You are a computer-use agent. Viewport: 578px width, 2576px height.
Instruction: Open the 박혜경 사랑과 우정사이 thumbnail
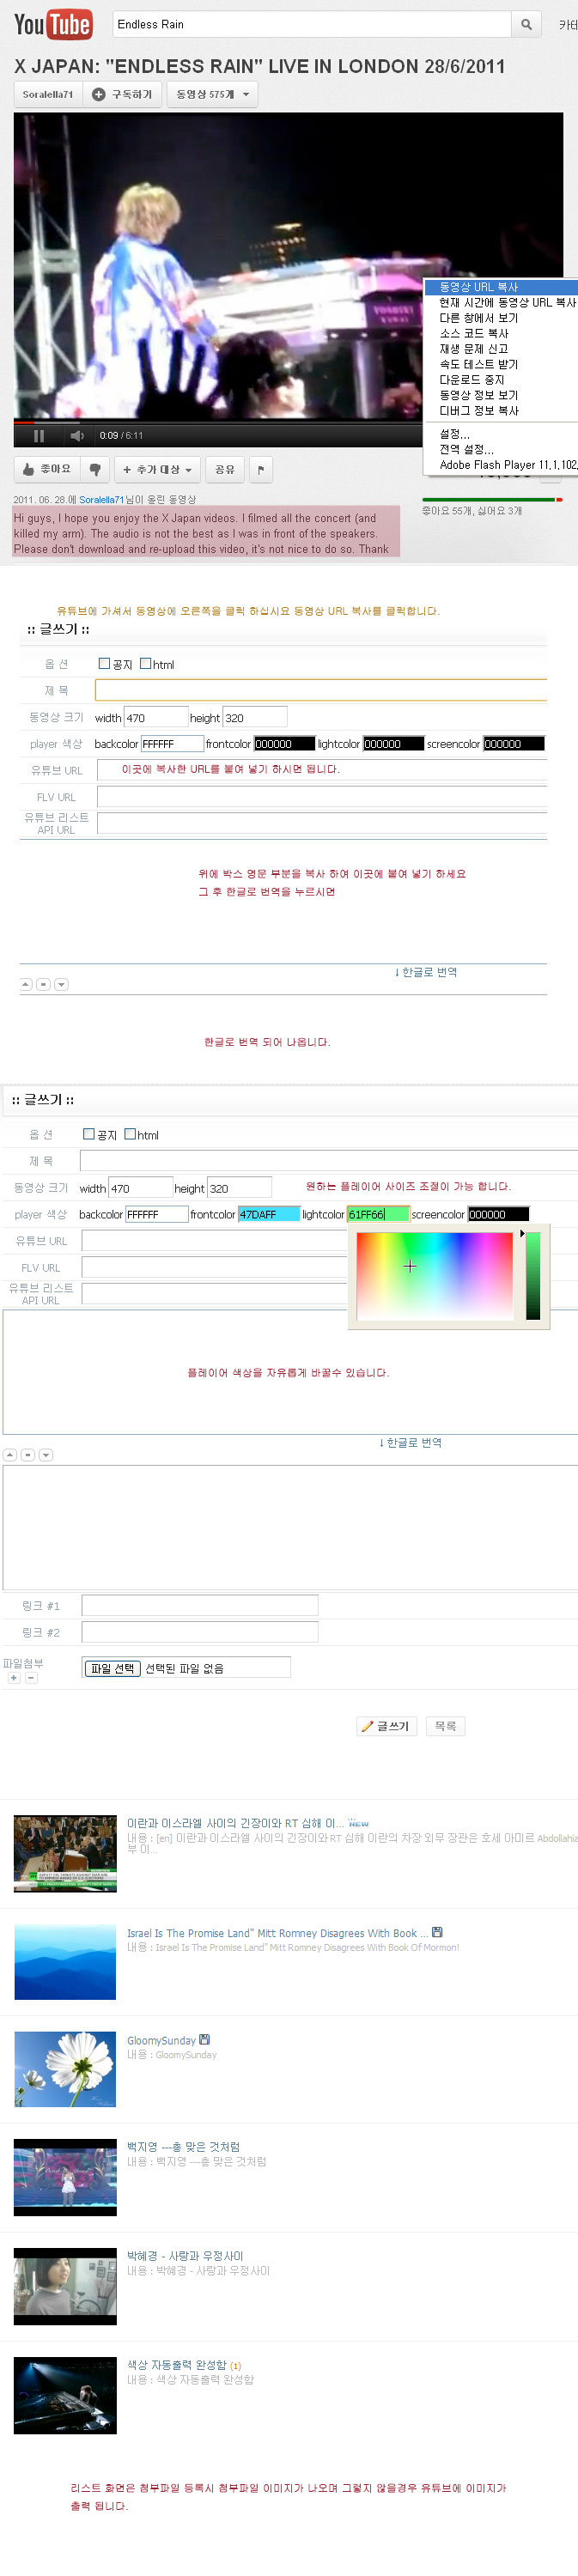point(65,2286)
